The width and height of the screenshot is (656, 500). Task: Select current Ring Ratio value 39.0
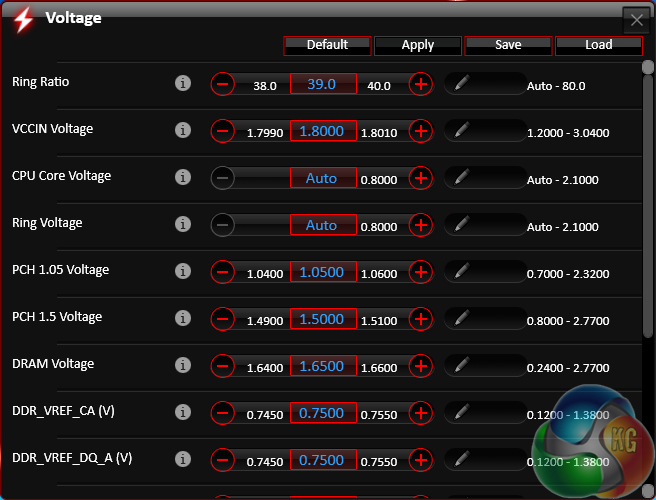(323, 84)
